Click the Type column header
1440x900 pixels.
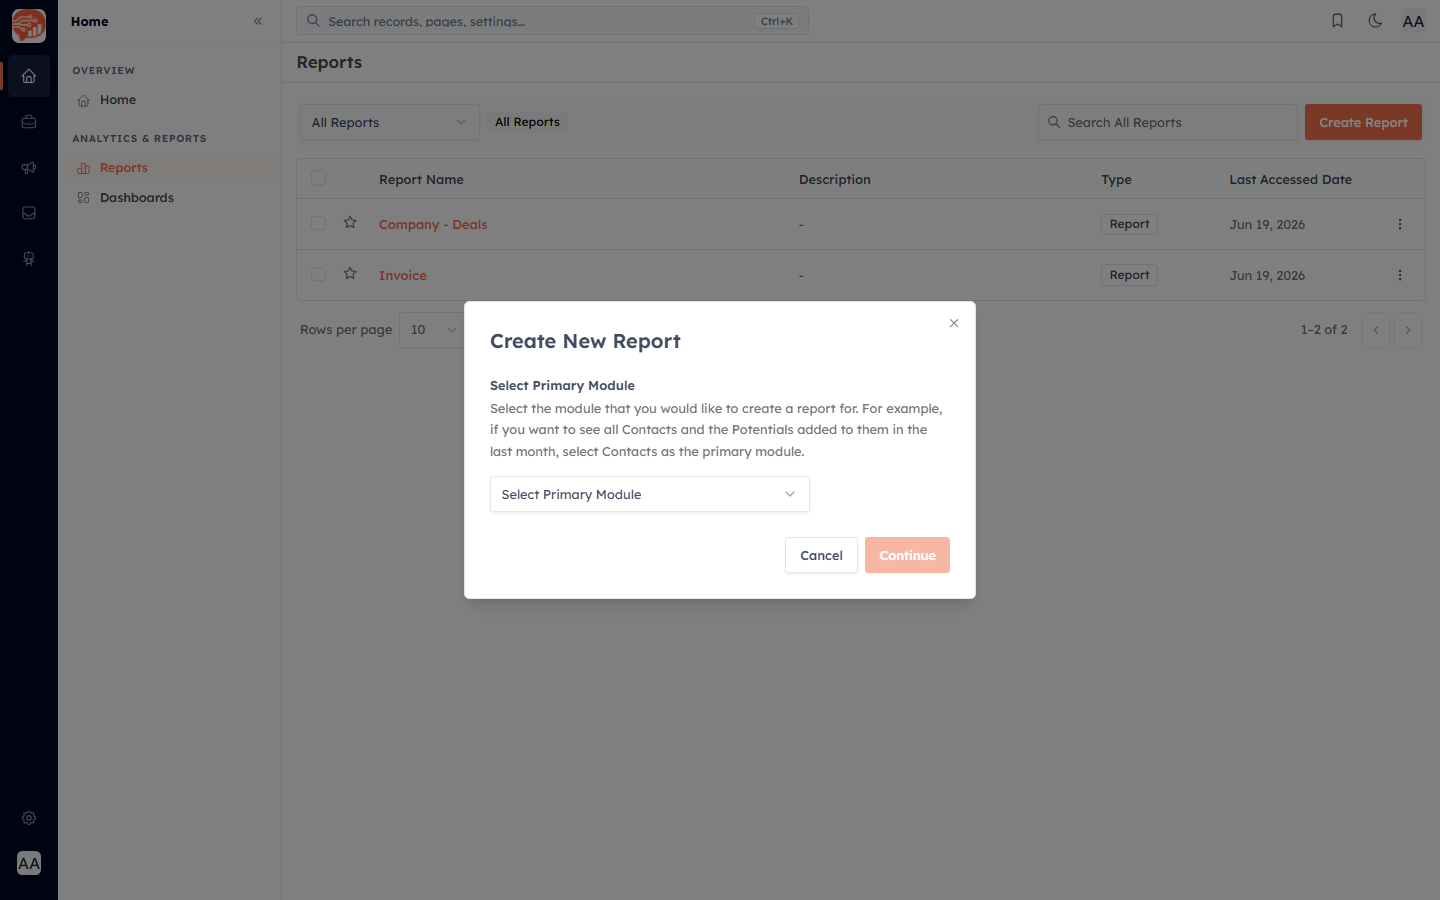point(1117,180)
